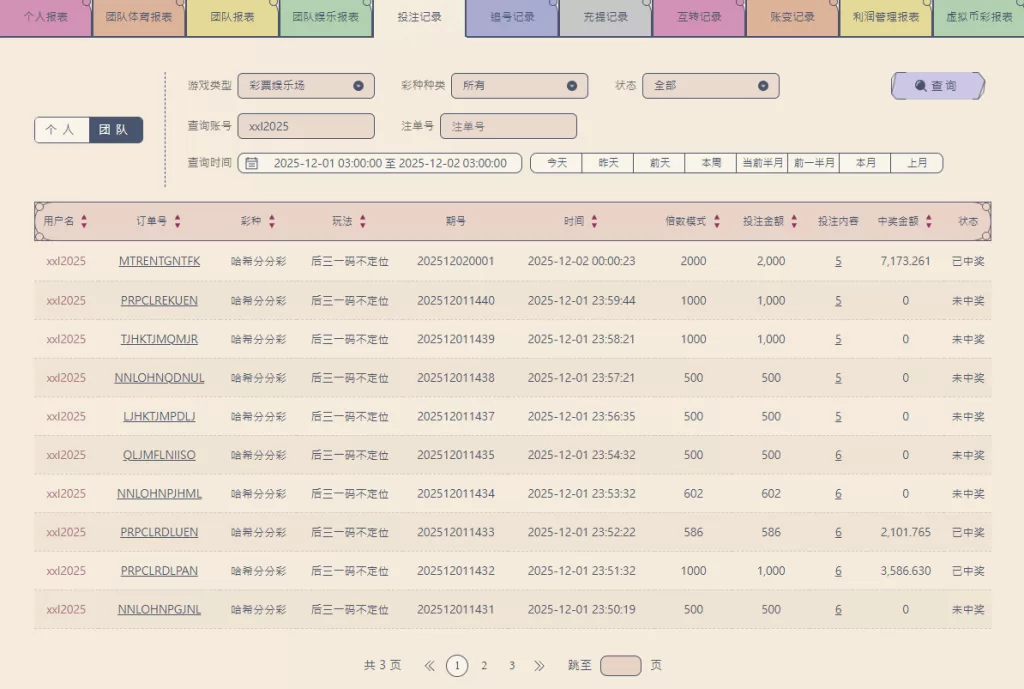
Task: Click the magnifier icon on the query button
Action: pos(921,86)
